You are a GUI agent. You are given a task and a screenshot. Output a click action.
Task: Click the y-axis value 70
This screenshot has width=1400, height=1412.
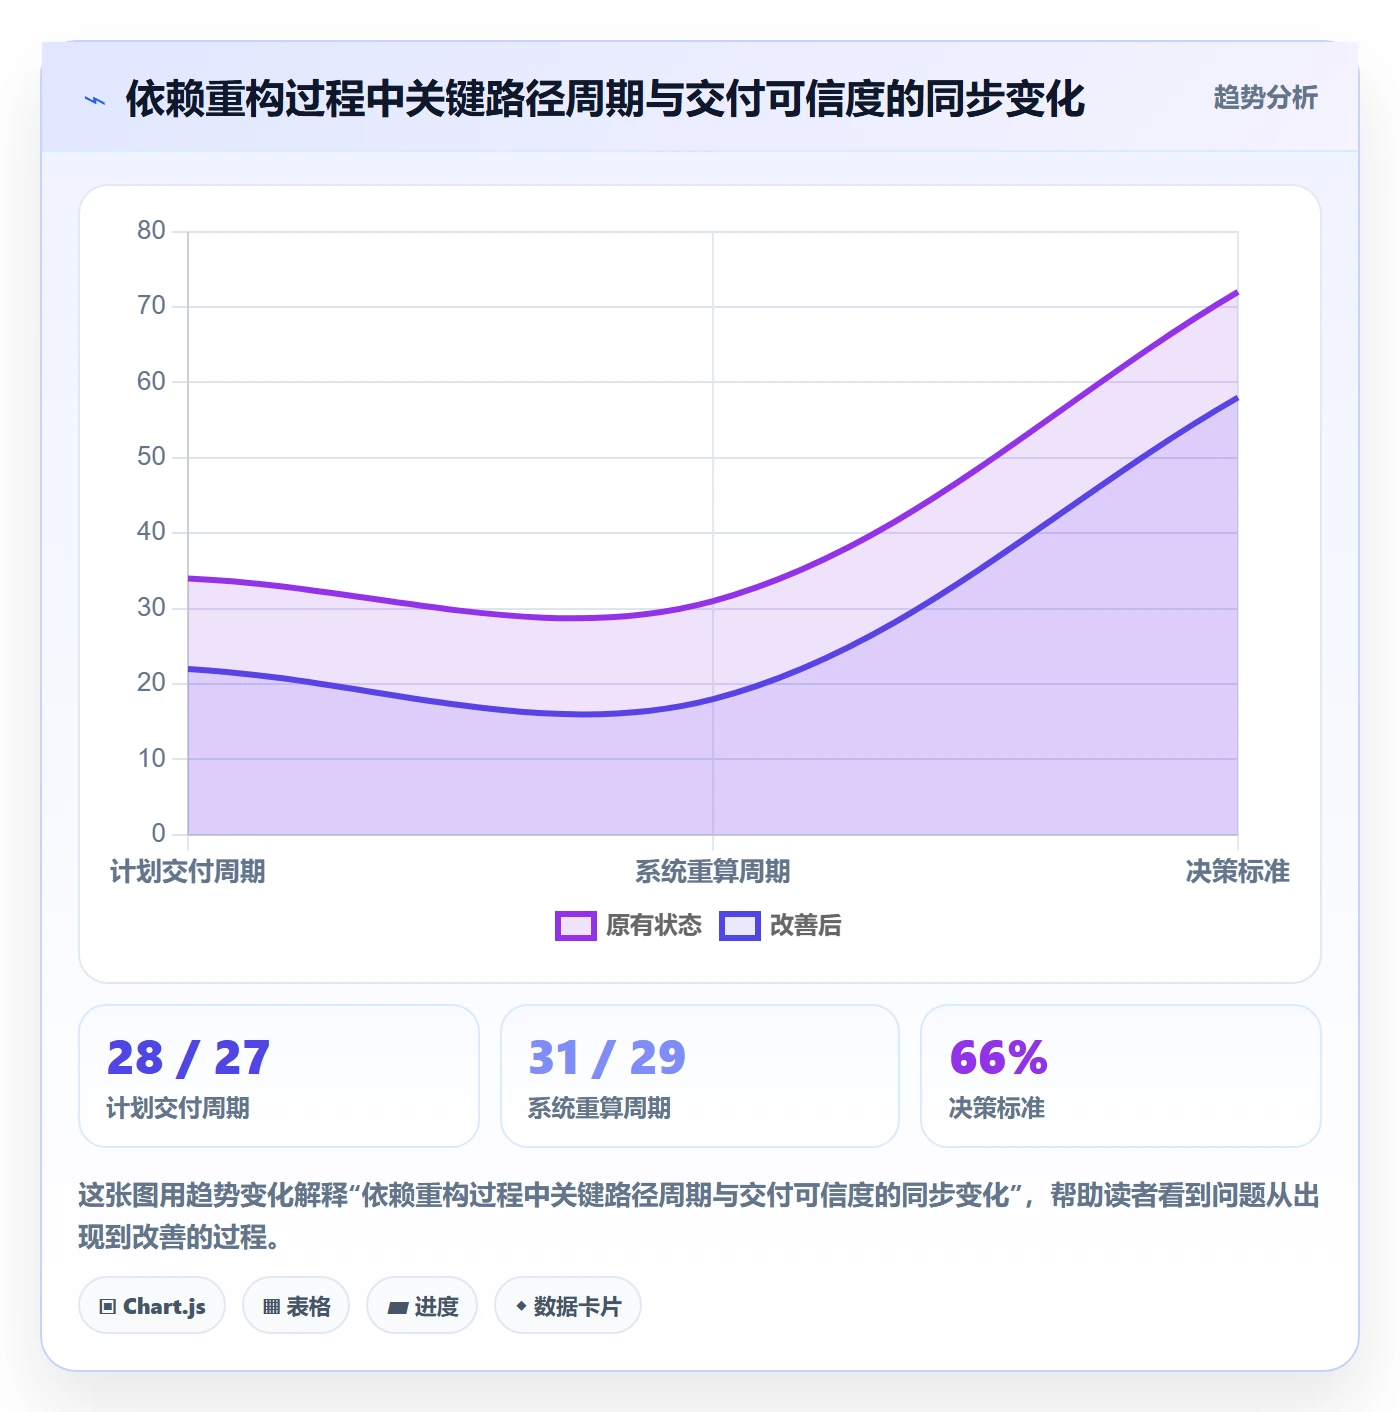point(151,306)
